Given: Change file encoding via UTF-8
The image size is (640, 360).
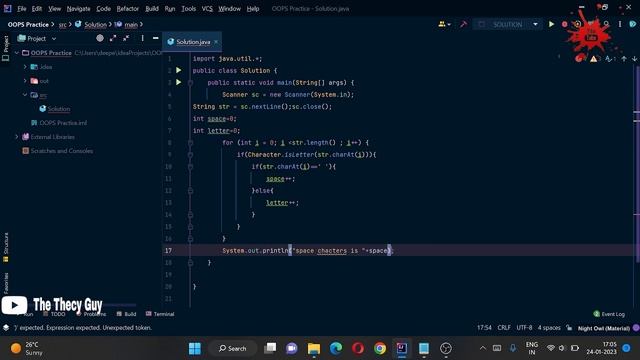Looking at the screenshot, I should 524,328.
